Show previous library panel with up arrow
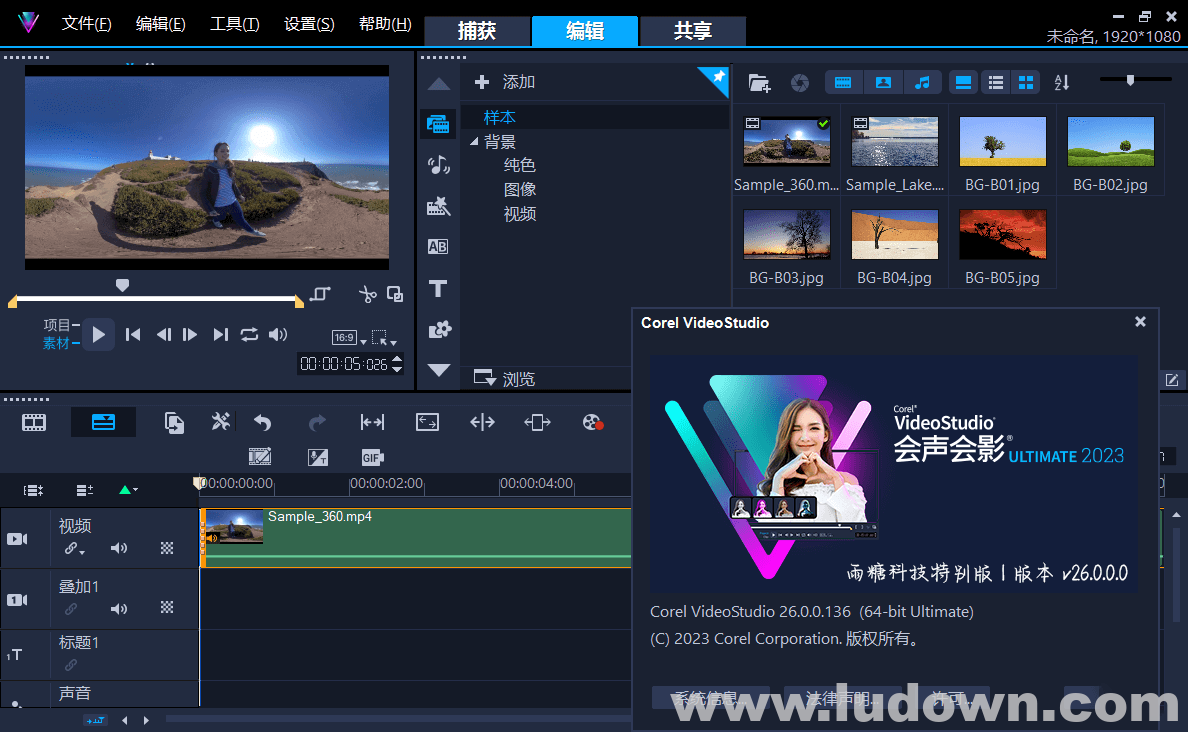 tap(439, 84)
